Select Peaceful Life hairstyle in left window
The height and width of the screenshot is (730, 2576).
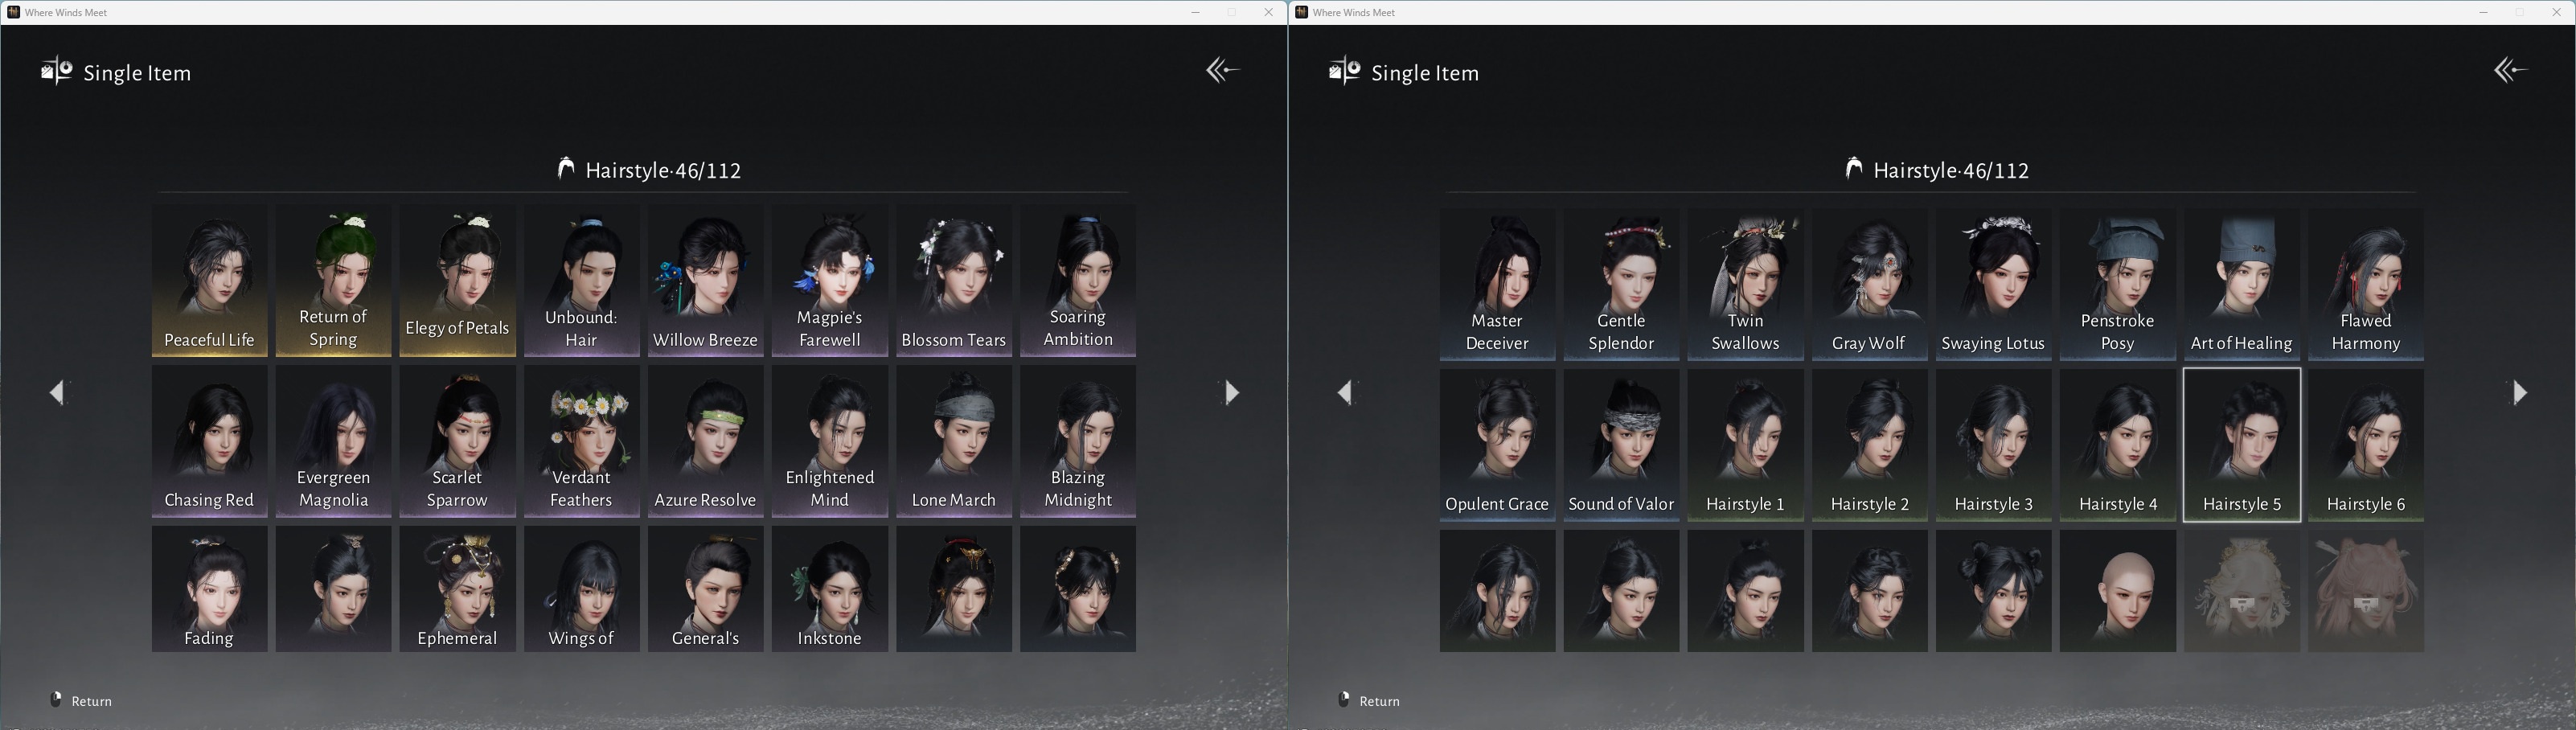(x=209, y=281)
